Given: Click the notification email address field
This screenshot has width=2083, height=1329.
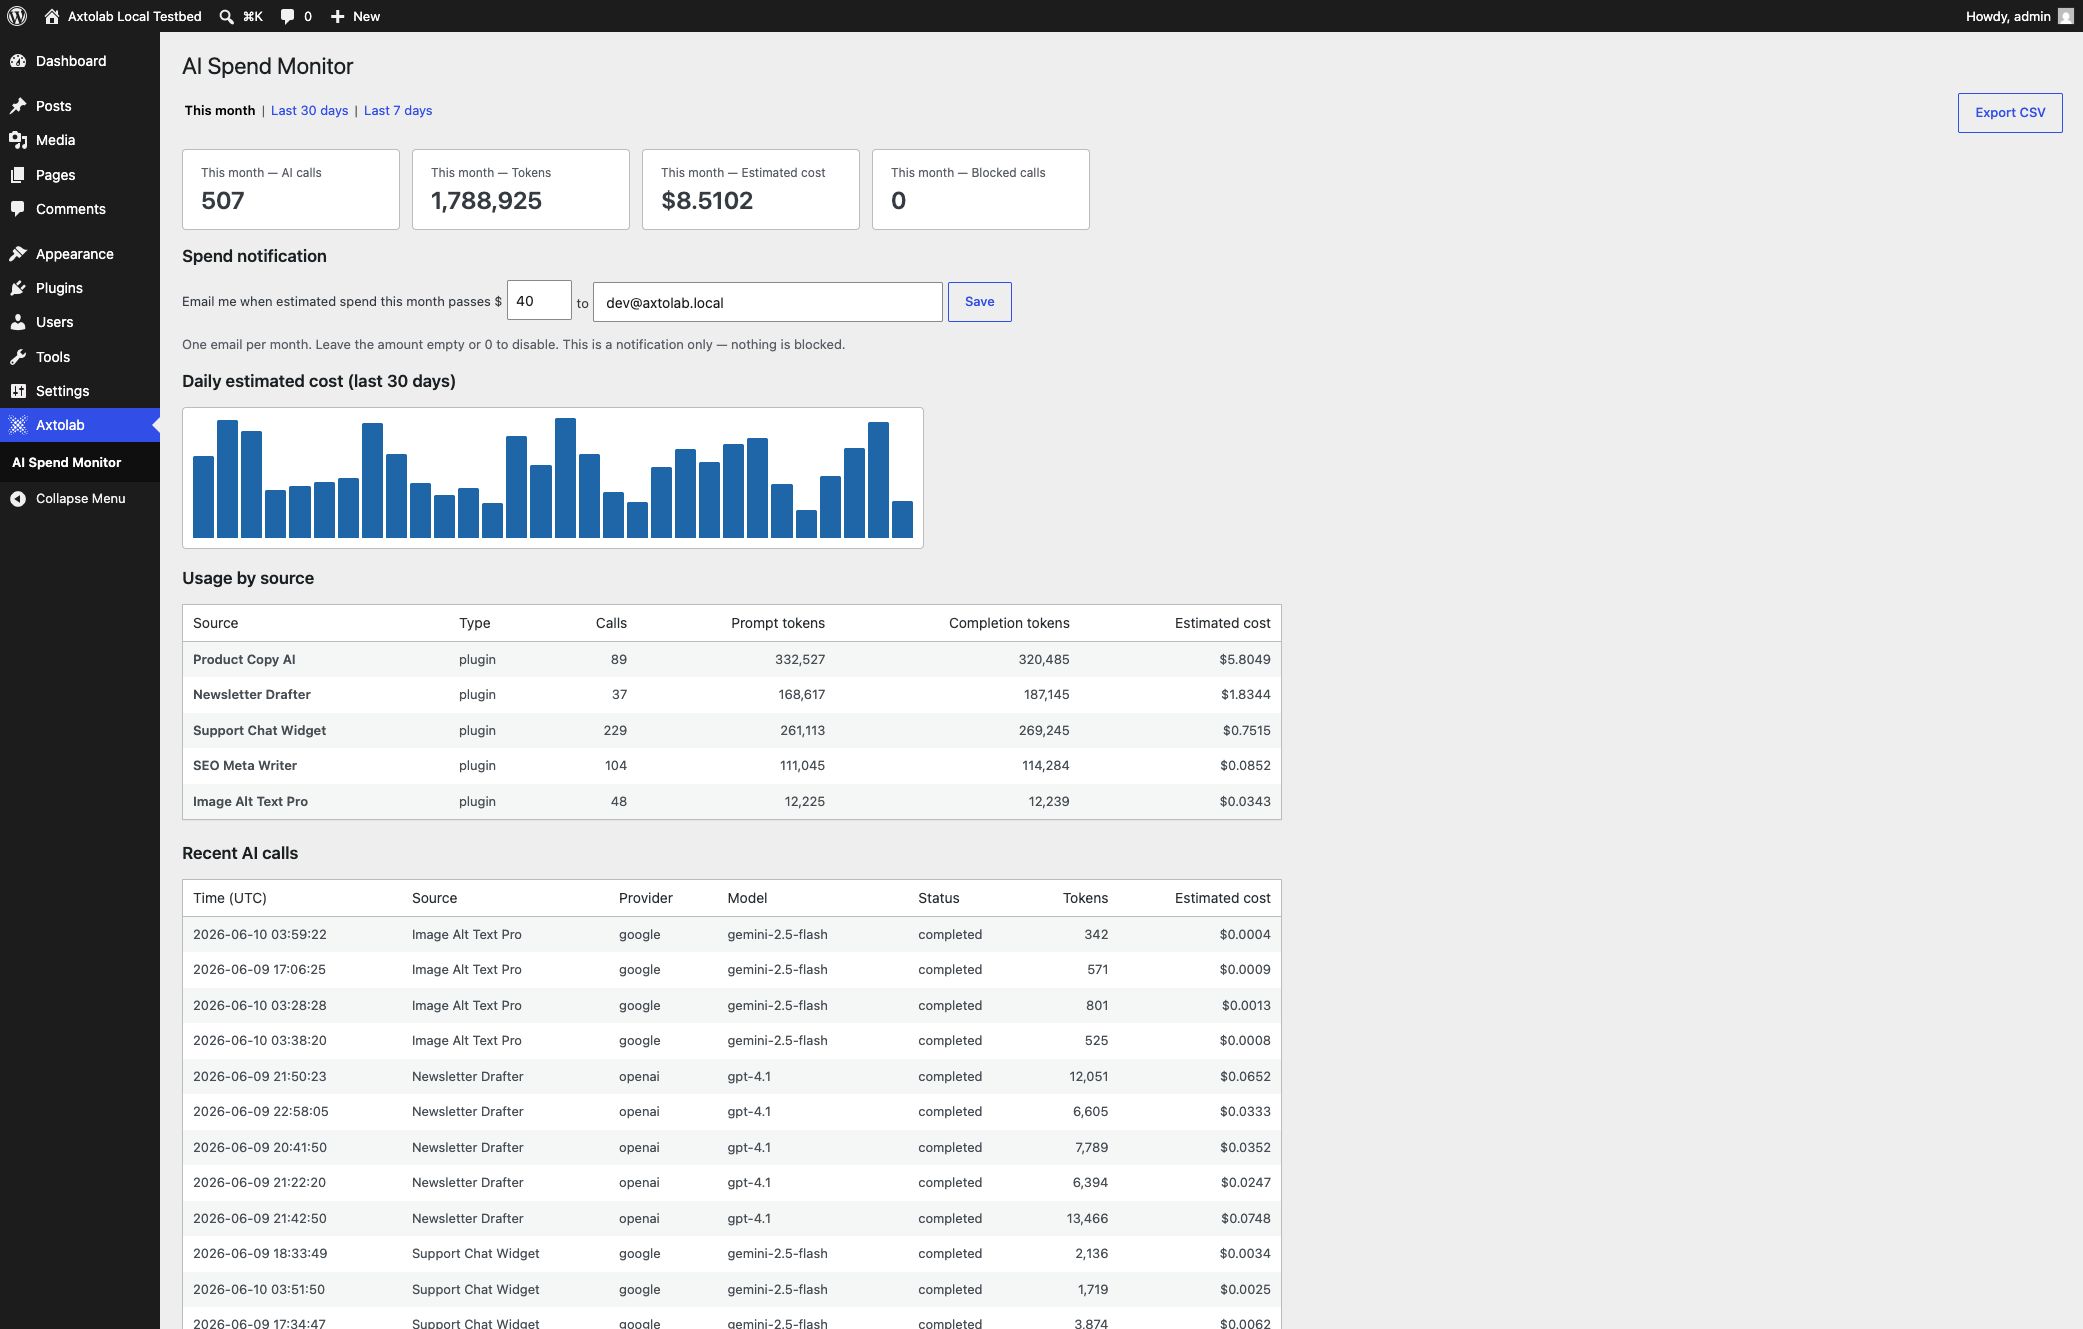Looking at the screenshot, I should pos(768,302).
